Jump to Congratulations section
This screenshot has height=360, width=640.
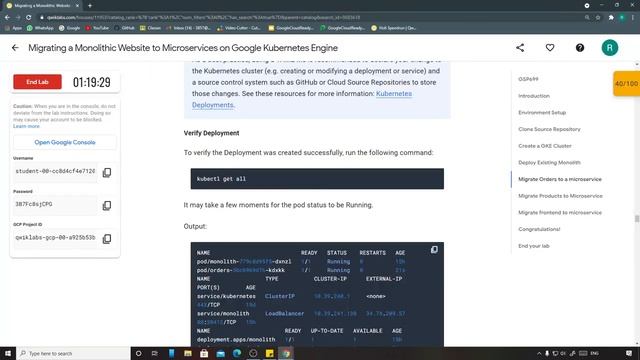pyautogui.click(x=539, y=229)
